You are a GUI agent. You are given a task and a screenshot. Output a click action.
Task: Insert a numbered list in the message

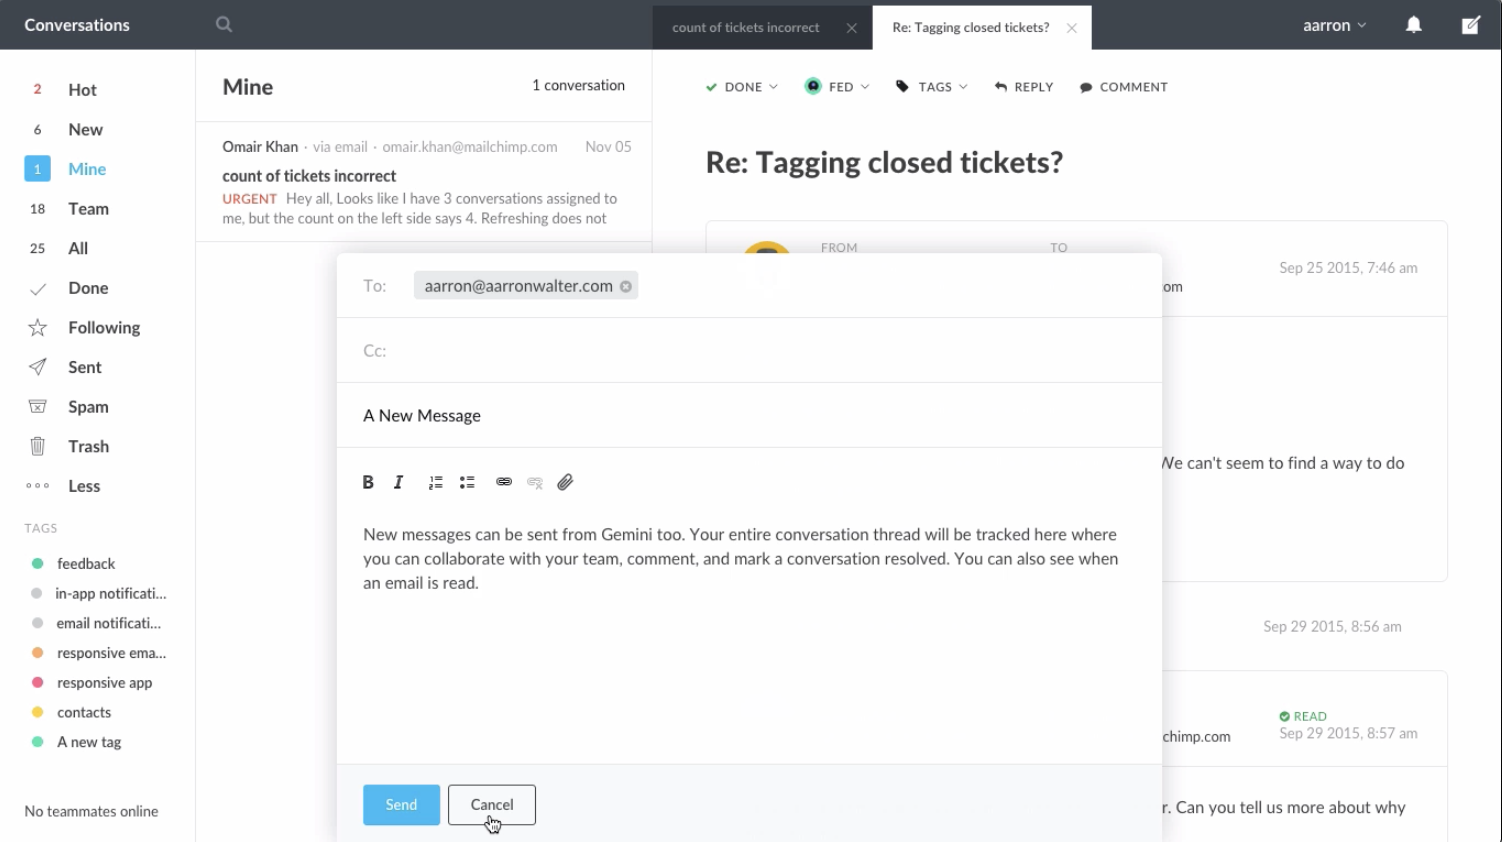(435, 482)
